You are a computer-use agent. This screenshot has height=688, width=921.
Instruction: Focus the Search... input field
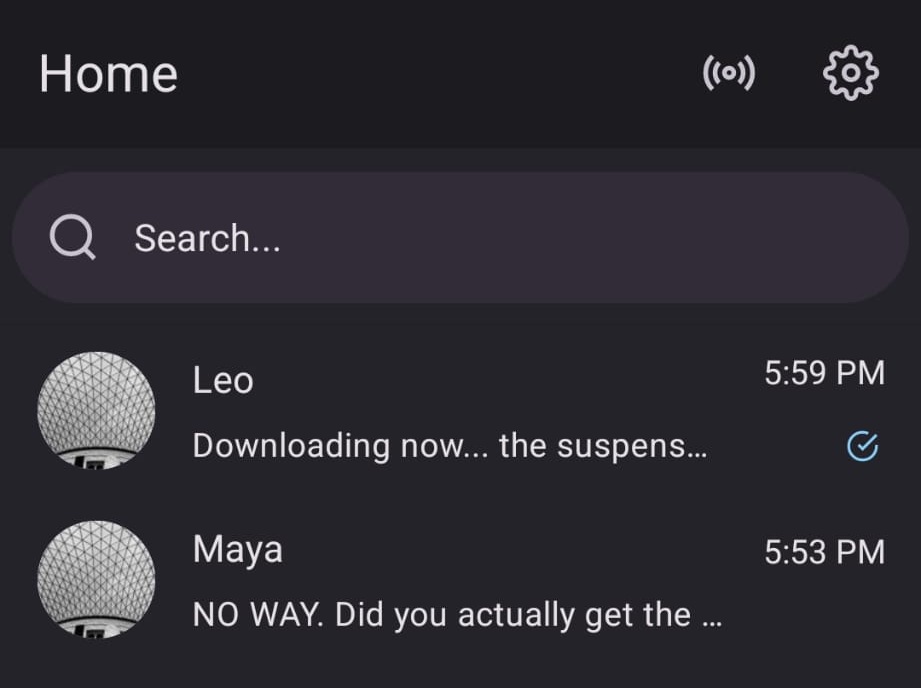500,238
